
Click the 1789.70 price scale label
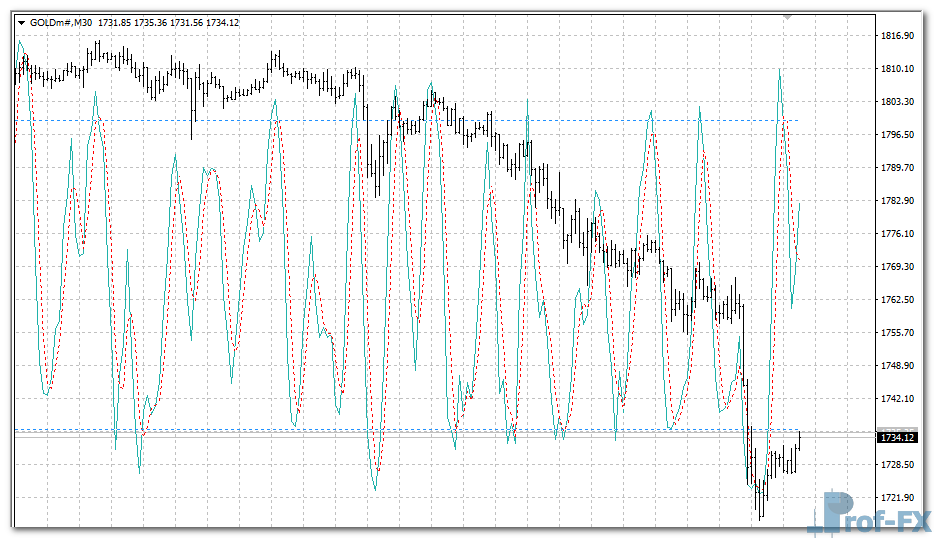(x=897, y=168)
